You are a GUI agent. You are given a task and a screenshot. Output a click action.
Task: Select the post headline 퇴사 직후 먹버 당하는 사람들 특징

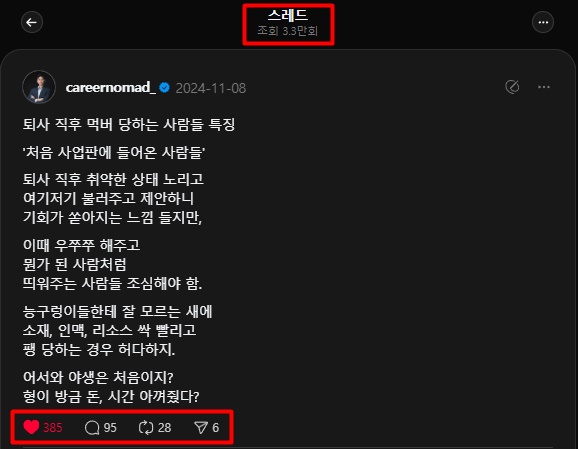[x=129, y=124]
